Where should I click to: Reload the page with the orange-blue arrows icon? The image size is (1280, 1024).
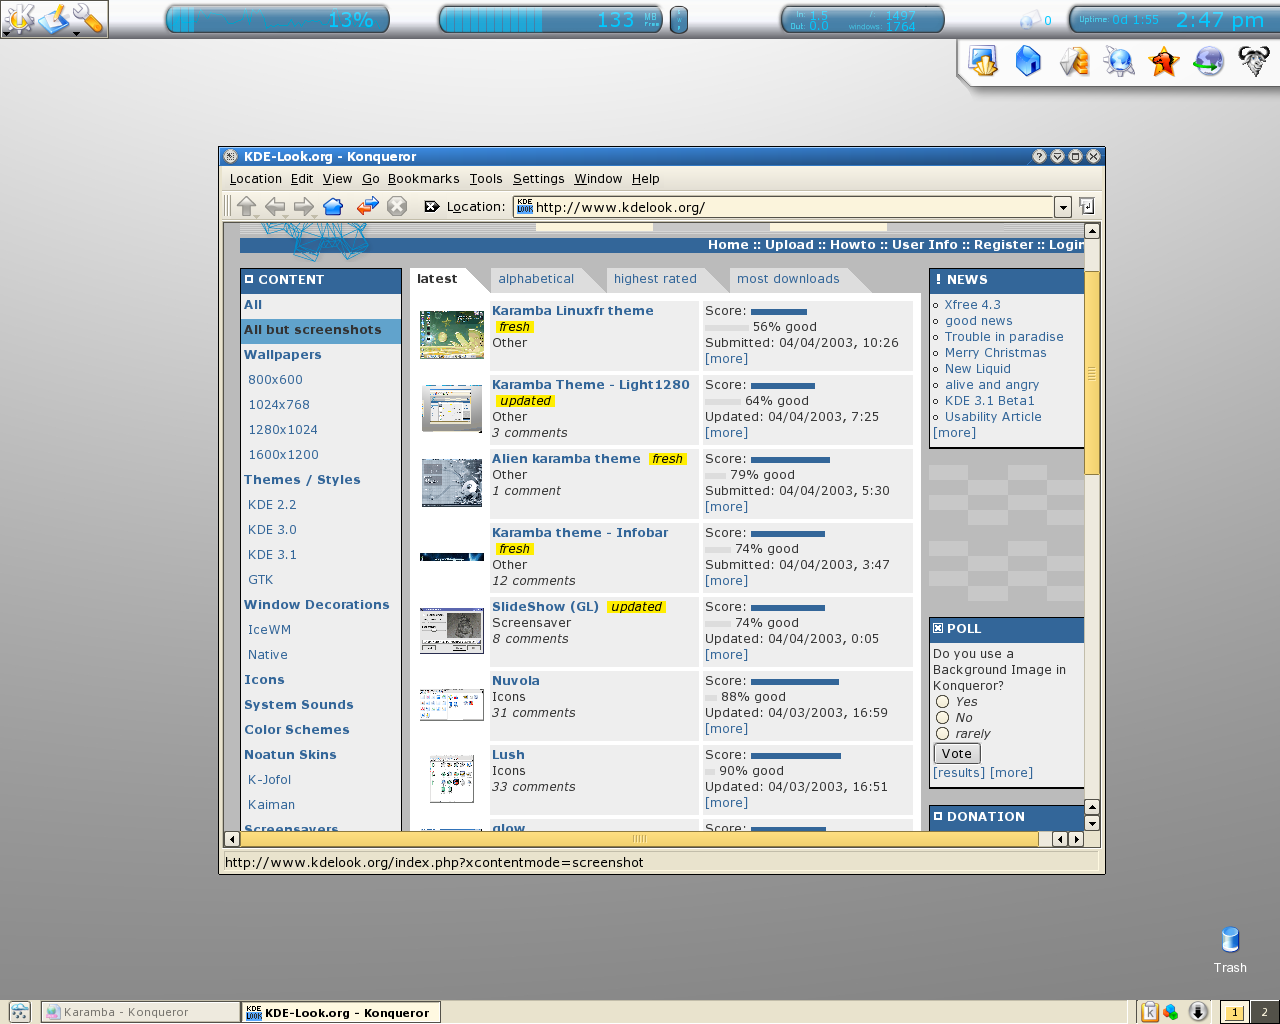(368, 206)
